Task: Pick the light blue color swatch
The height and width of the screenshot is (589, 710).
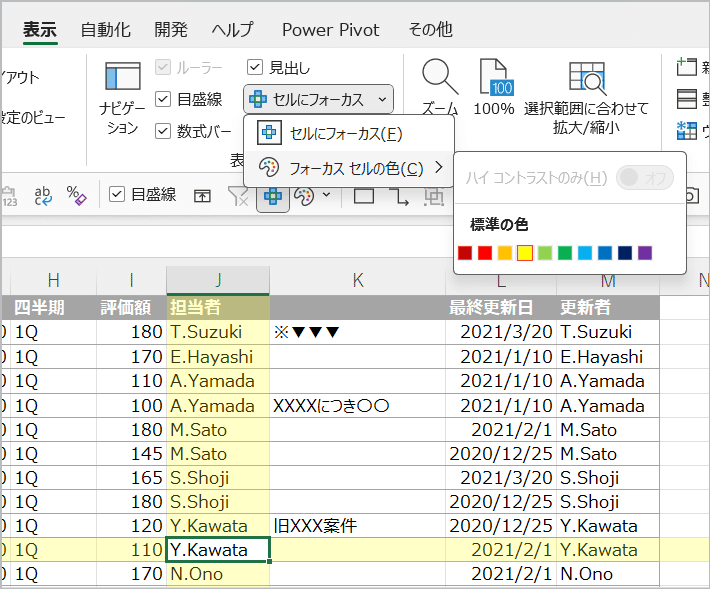Action: pos(585,253)
